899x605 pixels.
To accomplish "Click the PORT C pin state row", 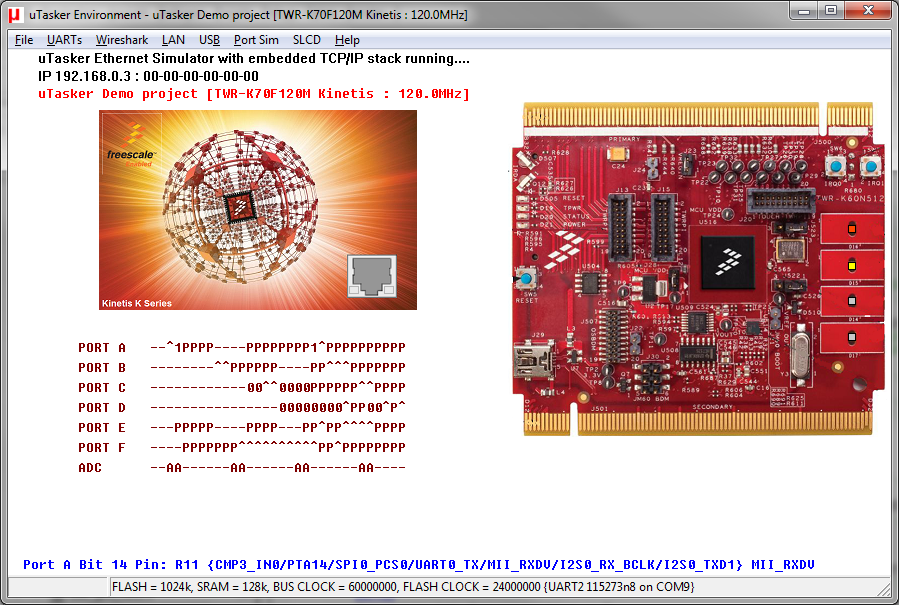I will (241, 388).
